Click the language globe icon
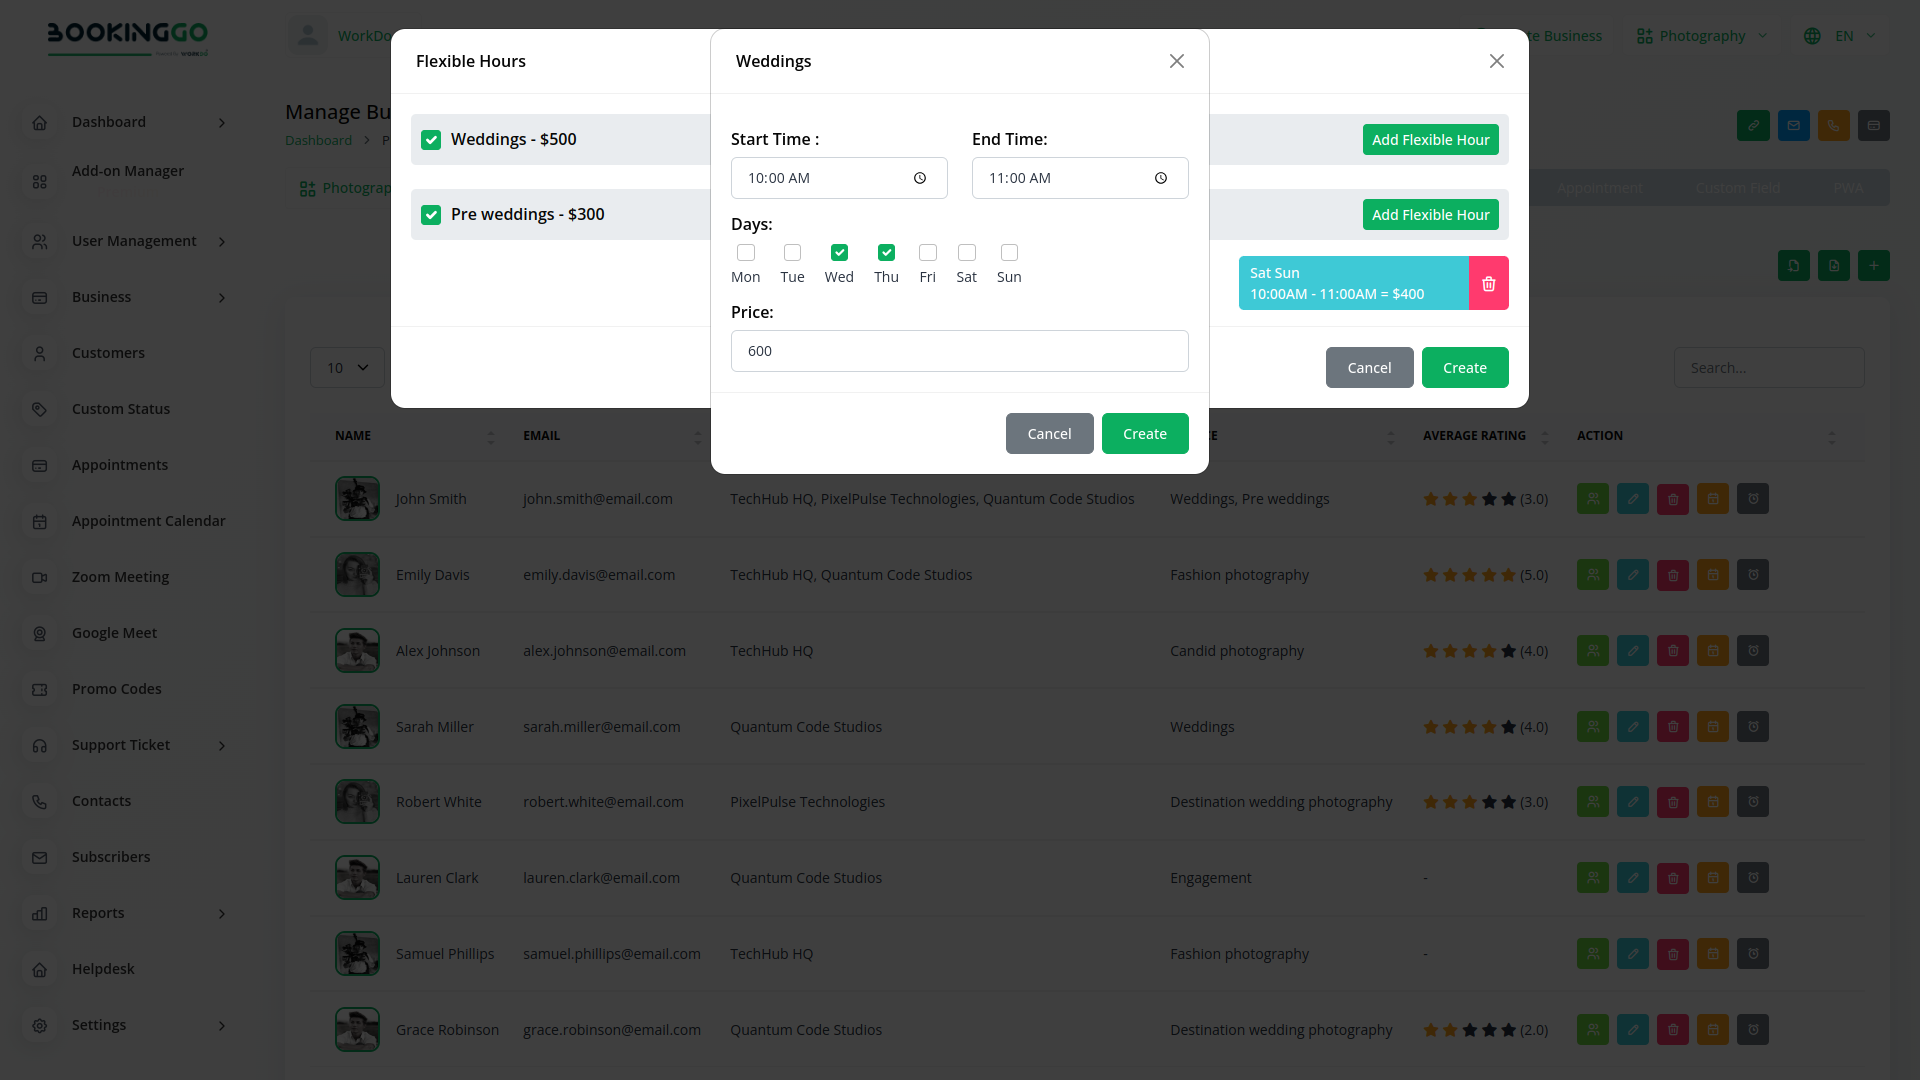Image resolution: width=1920 pixels, height=1080 pixels. click(x=1812, y=36)
